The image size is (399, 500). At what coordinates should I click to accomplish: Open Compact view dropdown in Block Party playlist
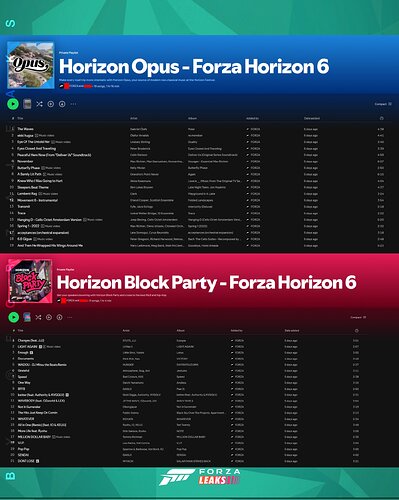[x=358, y=317]
